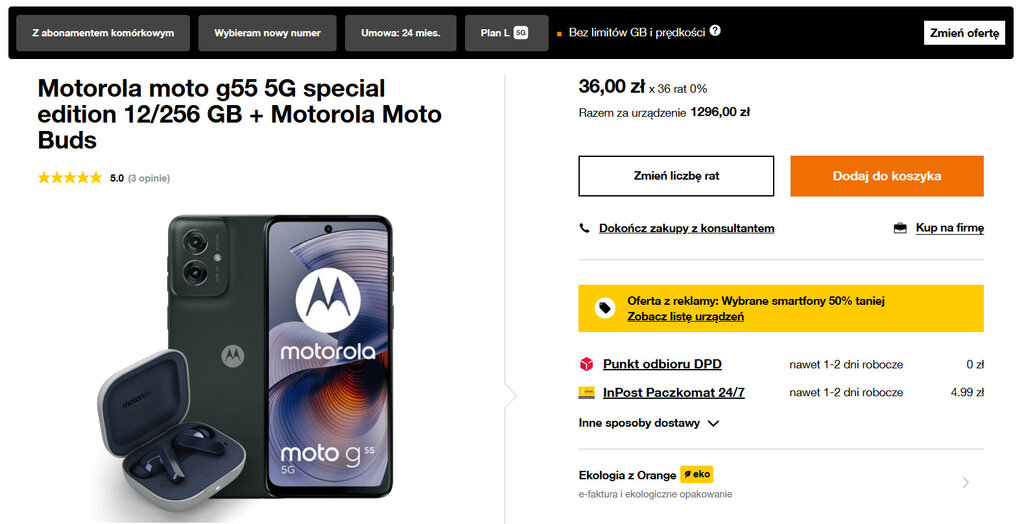This screenshot has width=1024, height=524.
Task: Click the eko leaf badge
Action: click(x=696, y=475)
